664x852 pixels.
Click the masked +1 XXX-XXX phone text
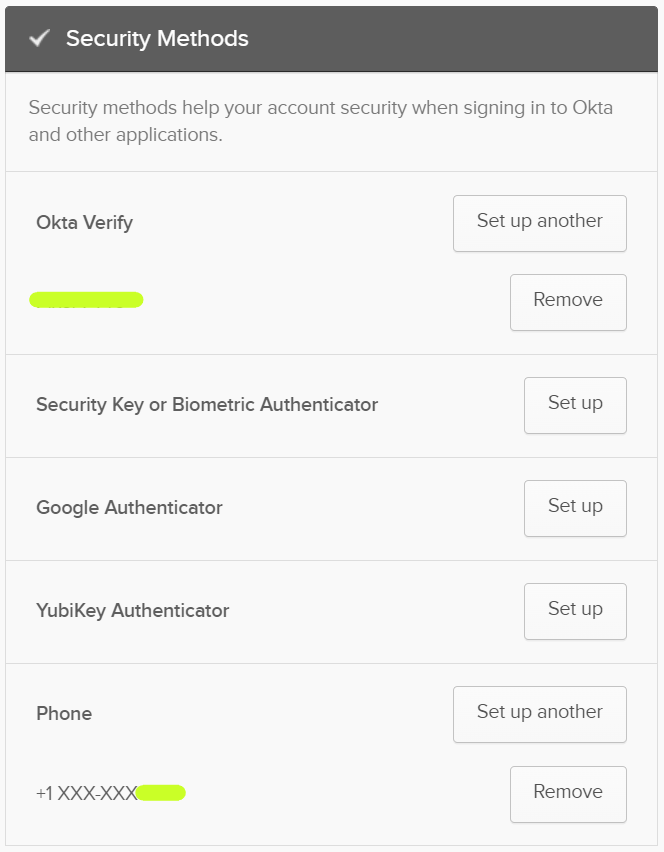click(87, 793)
